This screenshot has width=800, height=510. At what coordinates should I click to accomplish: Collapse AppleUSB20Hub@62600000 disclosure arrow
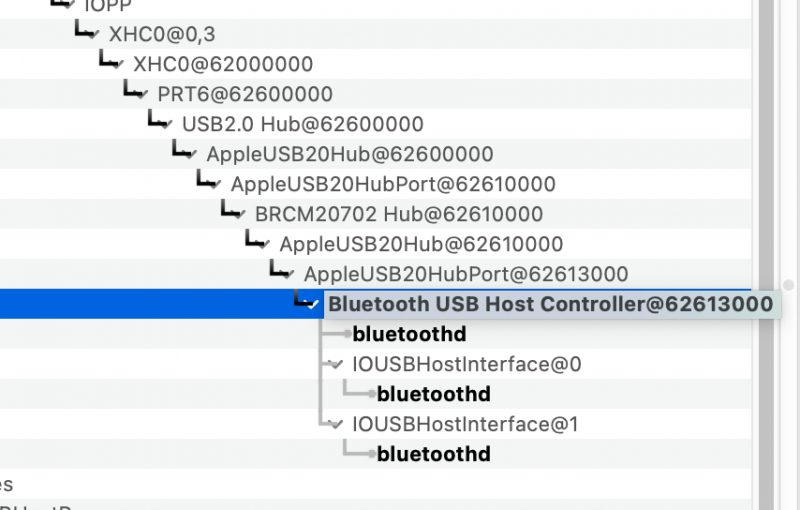pos(193,155)
